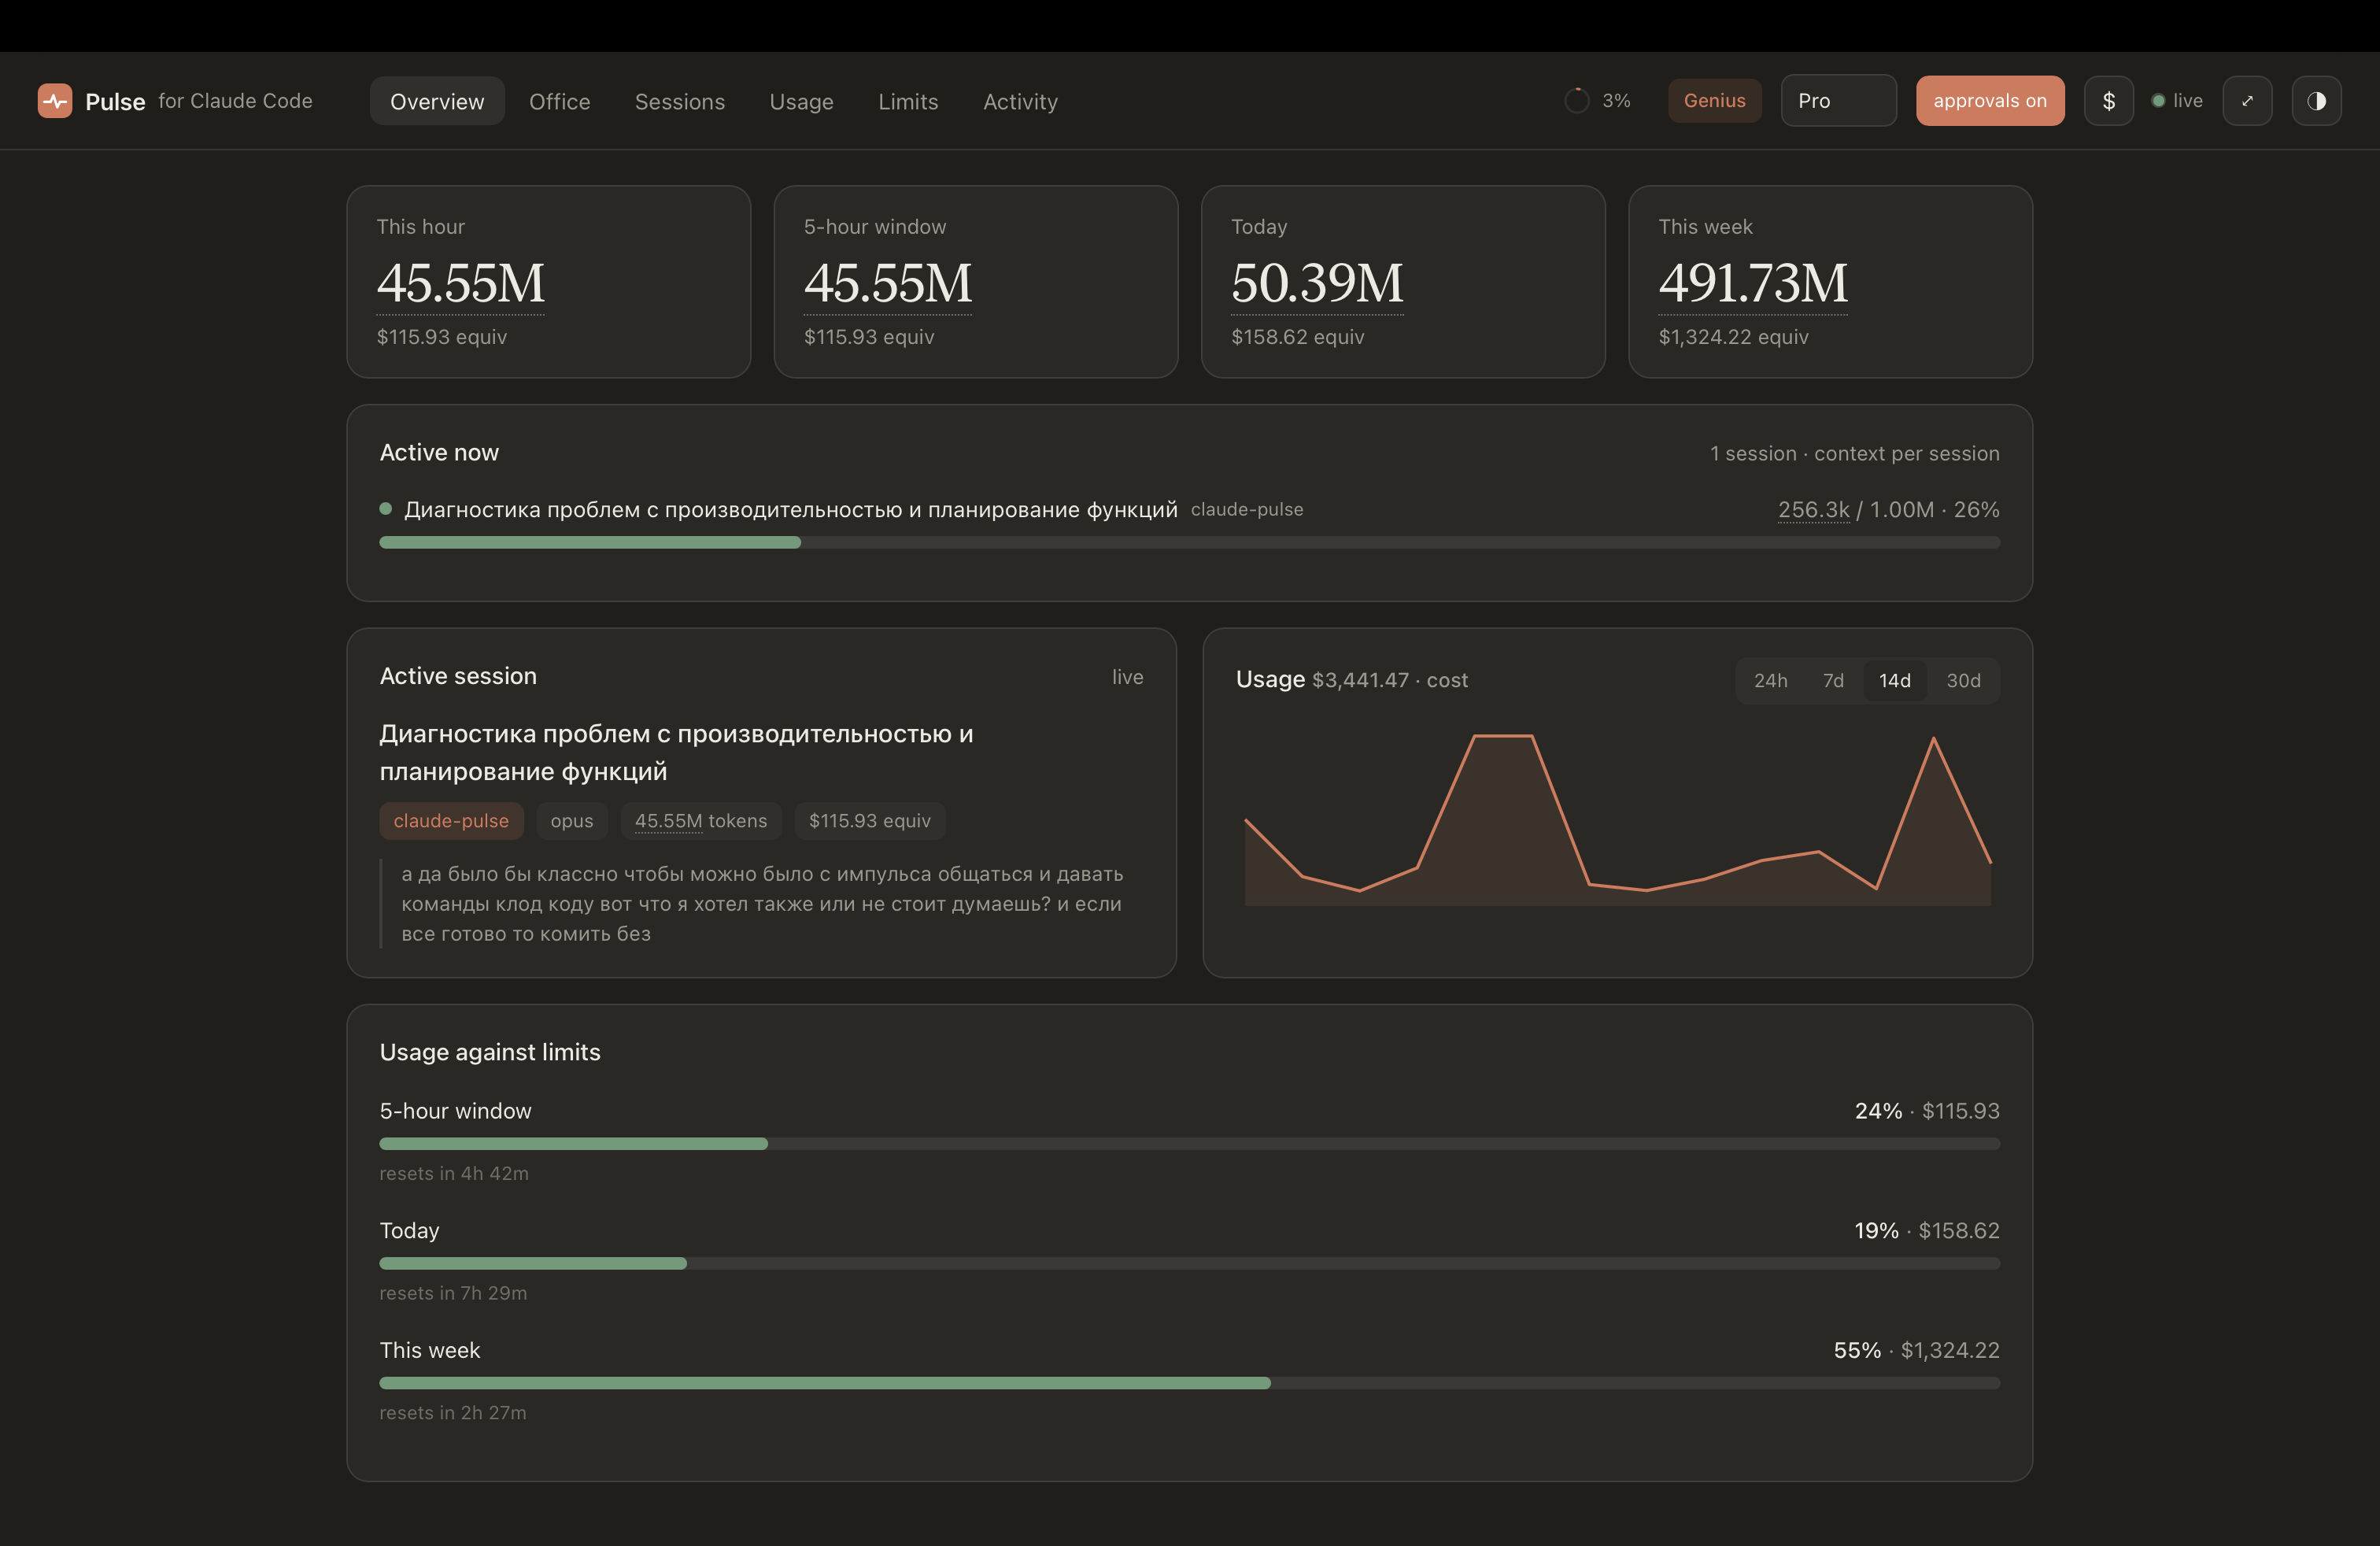
Task: Click the '55% · $1,324.22' value
Action: [x=1916, y=1351]
